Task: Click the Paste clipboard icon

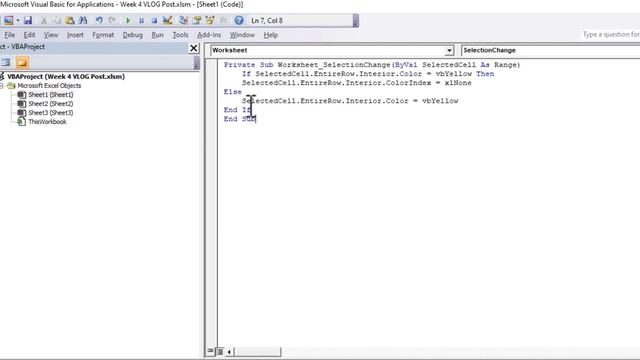Action: 70,20
